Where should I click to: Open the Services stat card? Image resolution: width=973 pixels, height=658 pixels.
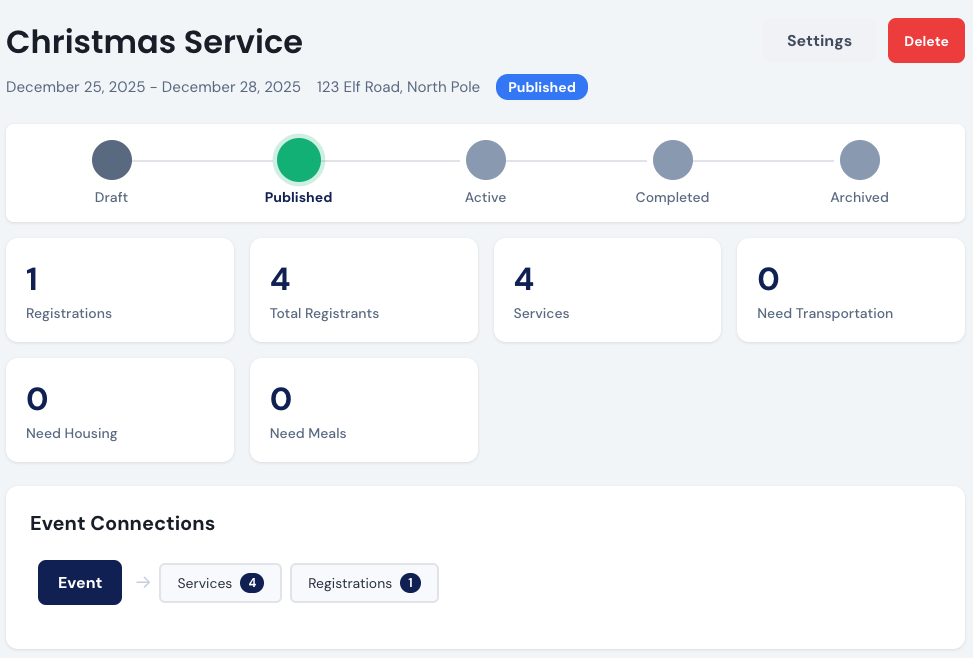point(607,290)
